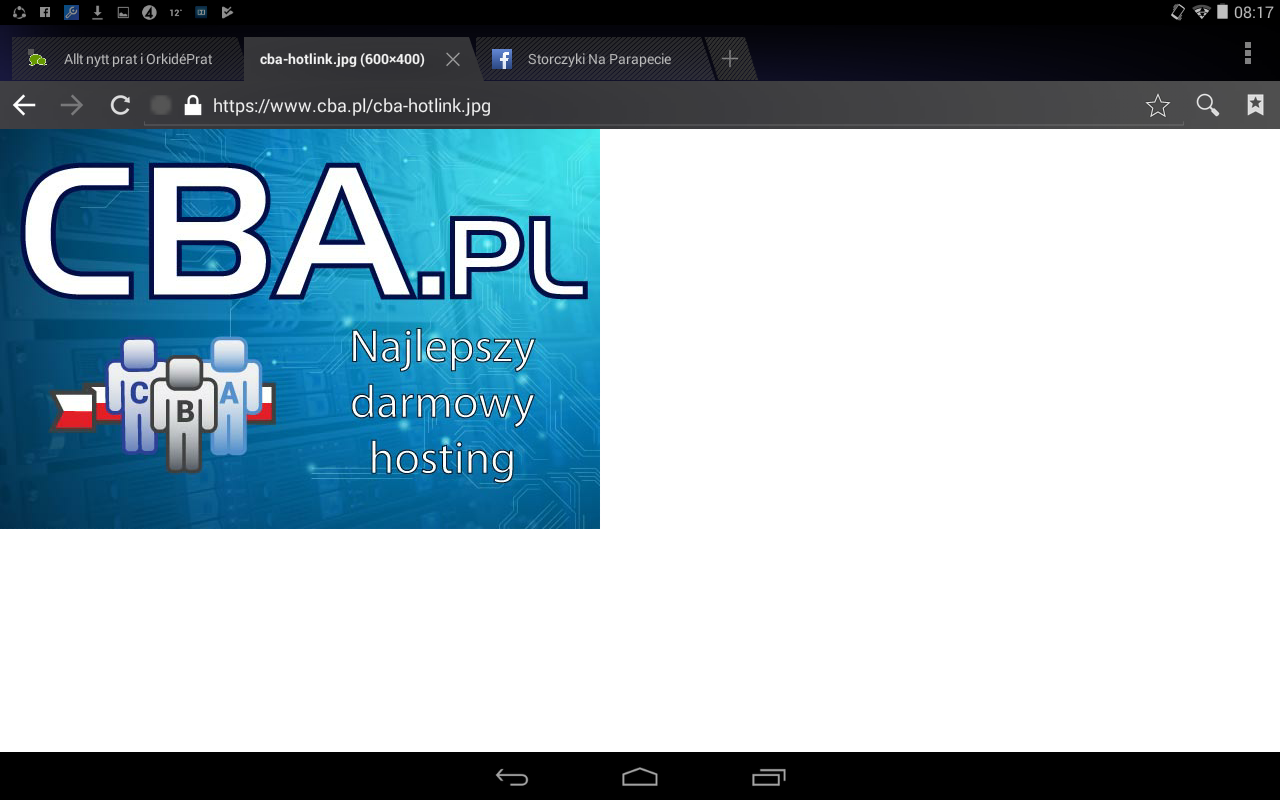
Task: Reload the cba-hotlink.jpg page
Action: click(120, 106)
